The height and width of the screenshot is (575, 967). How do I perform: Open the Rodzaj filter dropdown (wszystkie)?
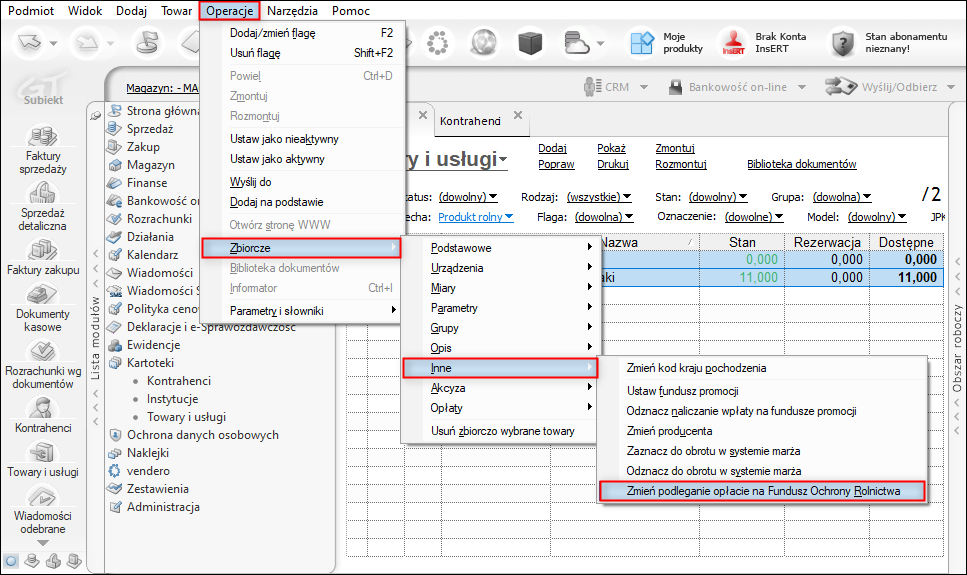[599, 197]
